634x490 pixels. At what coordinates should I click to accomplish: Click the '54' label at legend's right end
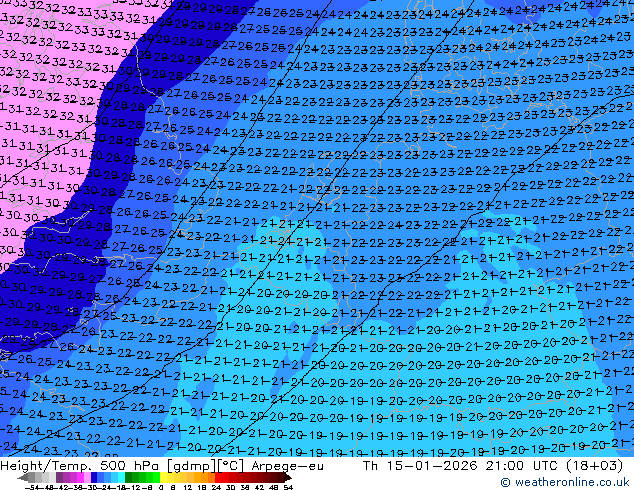[x=287, y=488]
